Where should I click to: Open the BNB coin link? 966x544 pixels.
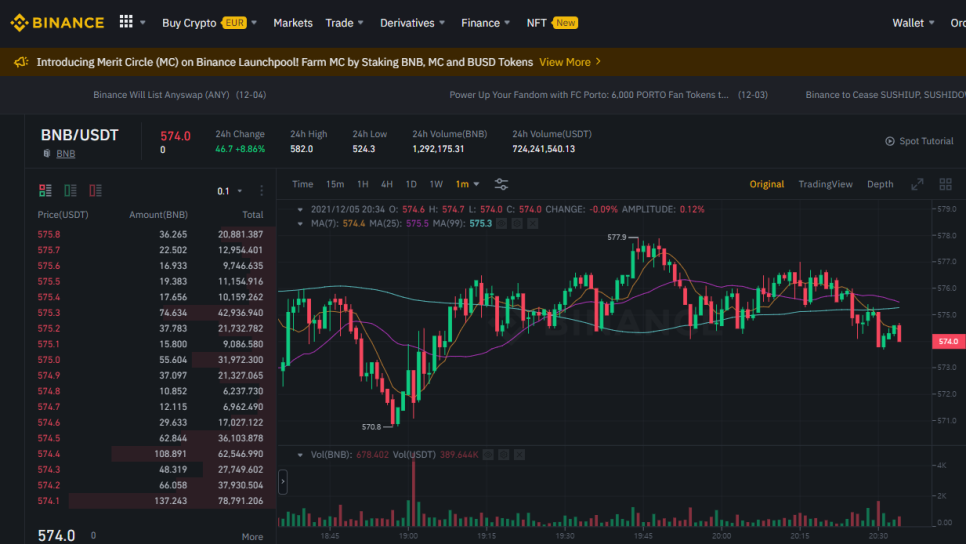coord(65,154)
